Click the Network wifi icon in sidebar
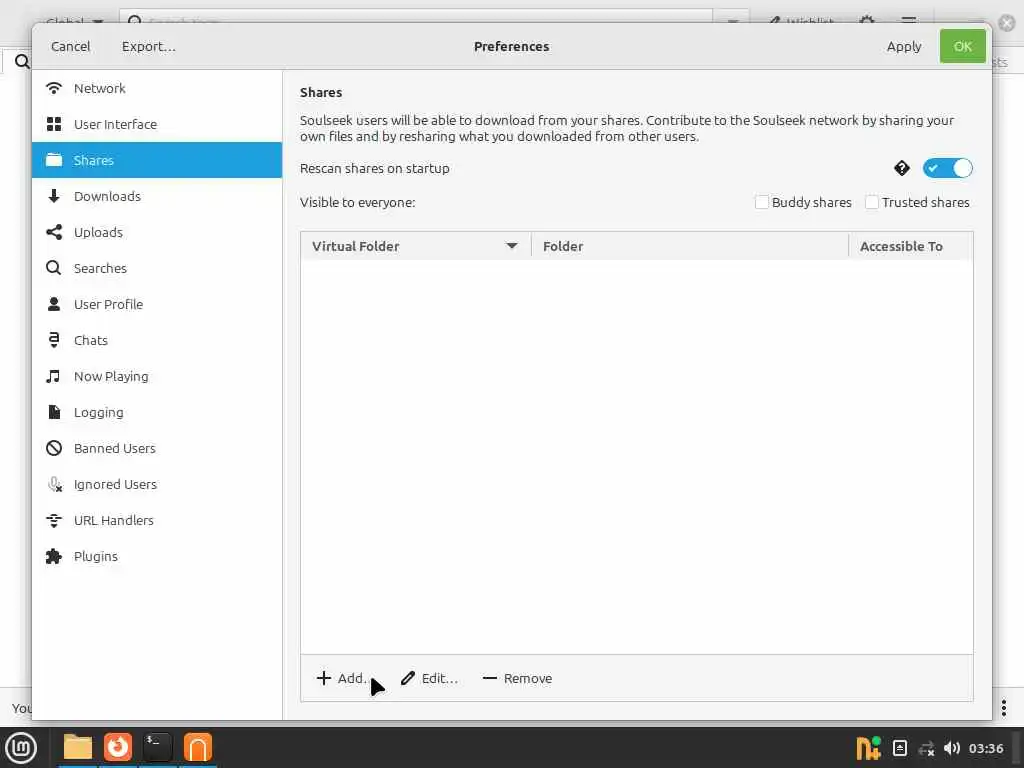The width and height of the screenshot is (1024, 768). point(54,88)
